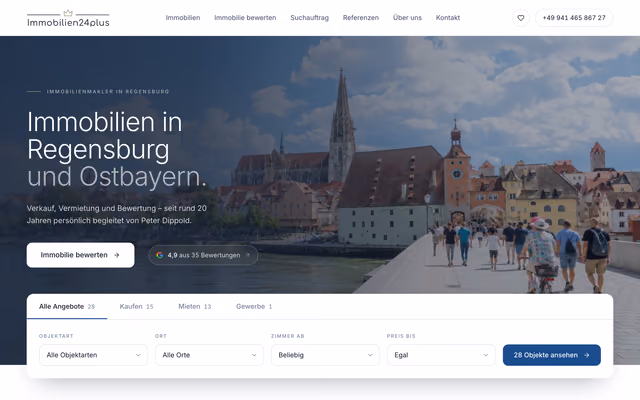The height and width of the screenshot is (400, 640).
Task: Open Referenzen page
Action: pos(361,18)
